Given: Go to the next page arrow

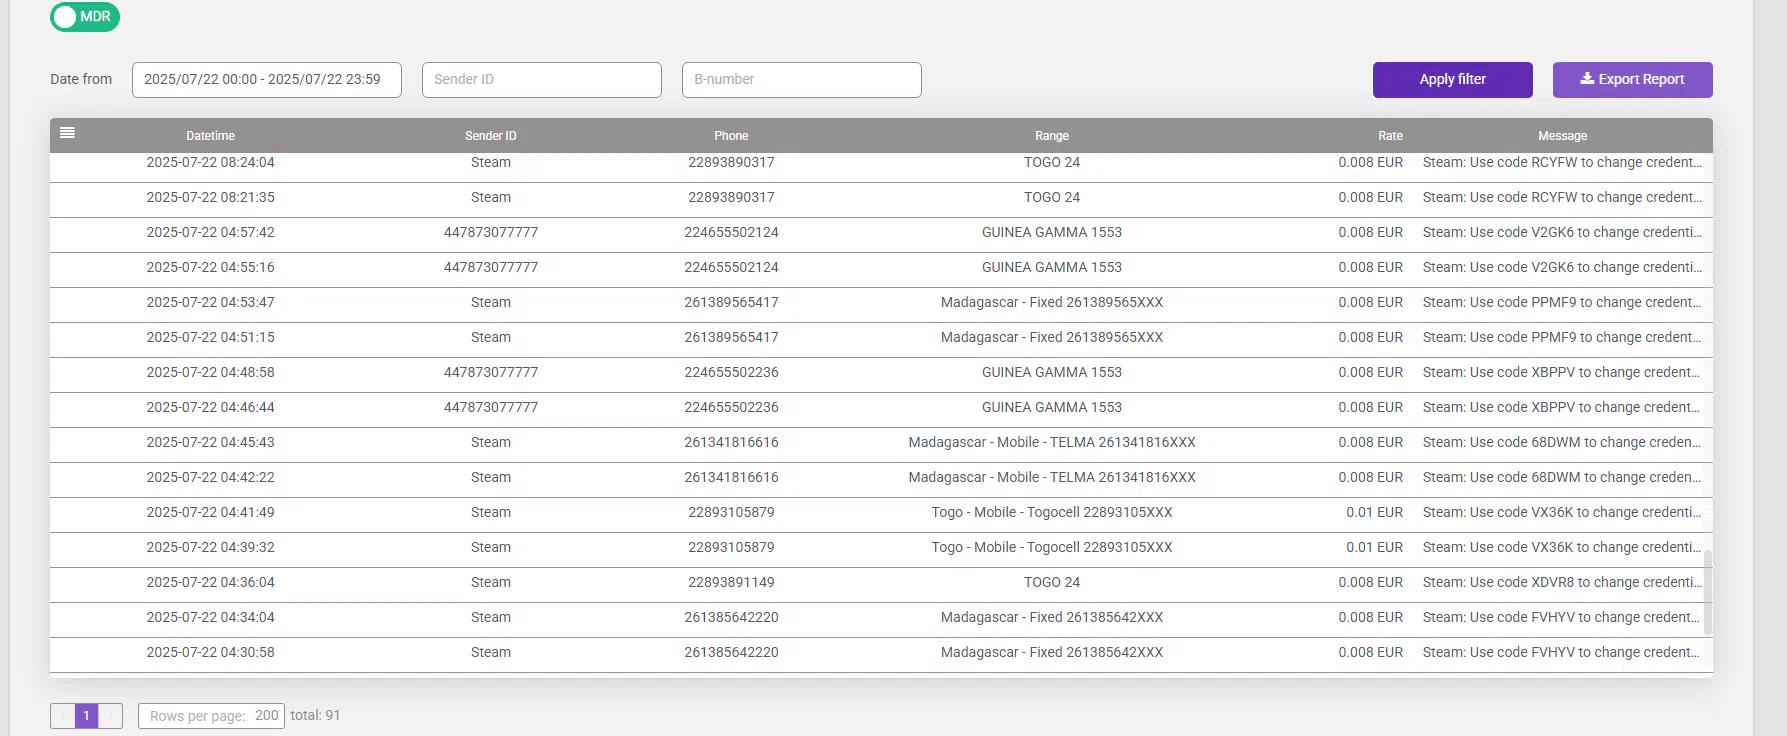Looking at the screenshot, I should coord(110,716).
